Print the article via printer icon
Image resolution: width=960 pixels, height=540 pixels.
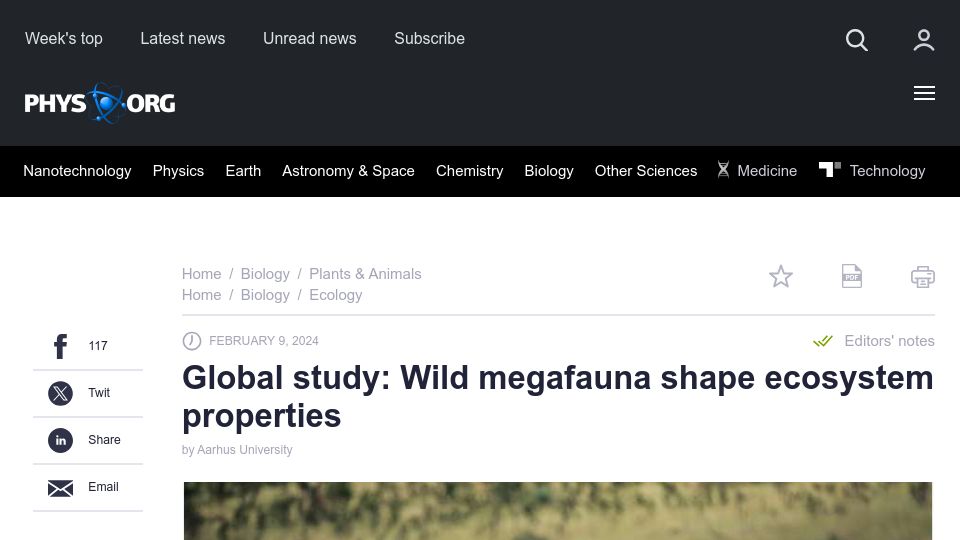(x=923, y=277)
